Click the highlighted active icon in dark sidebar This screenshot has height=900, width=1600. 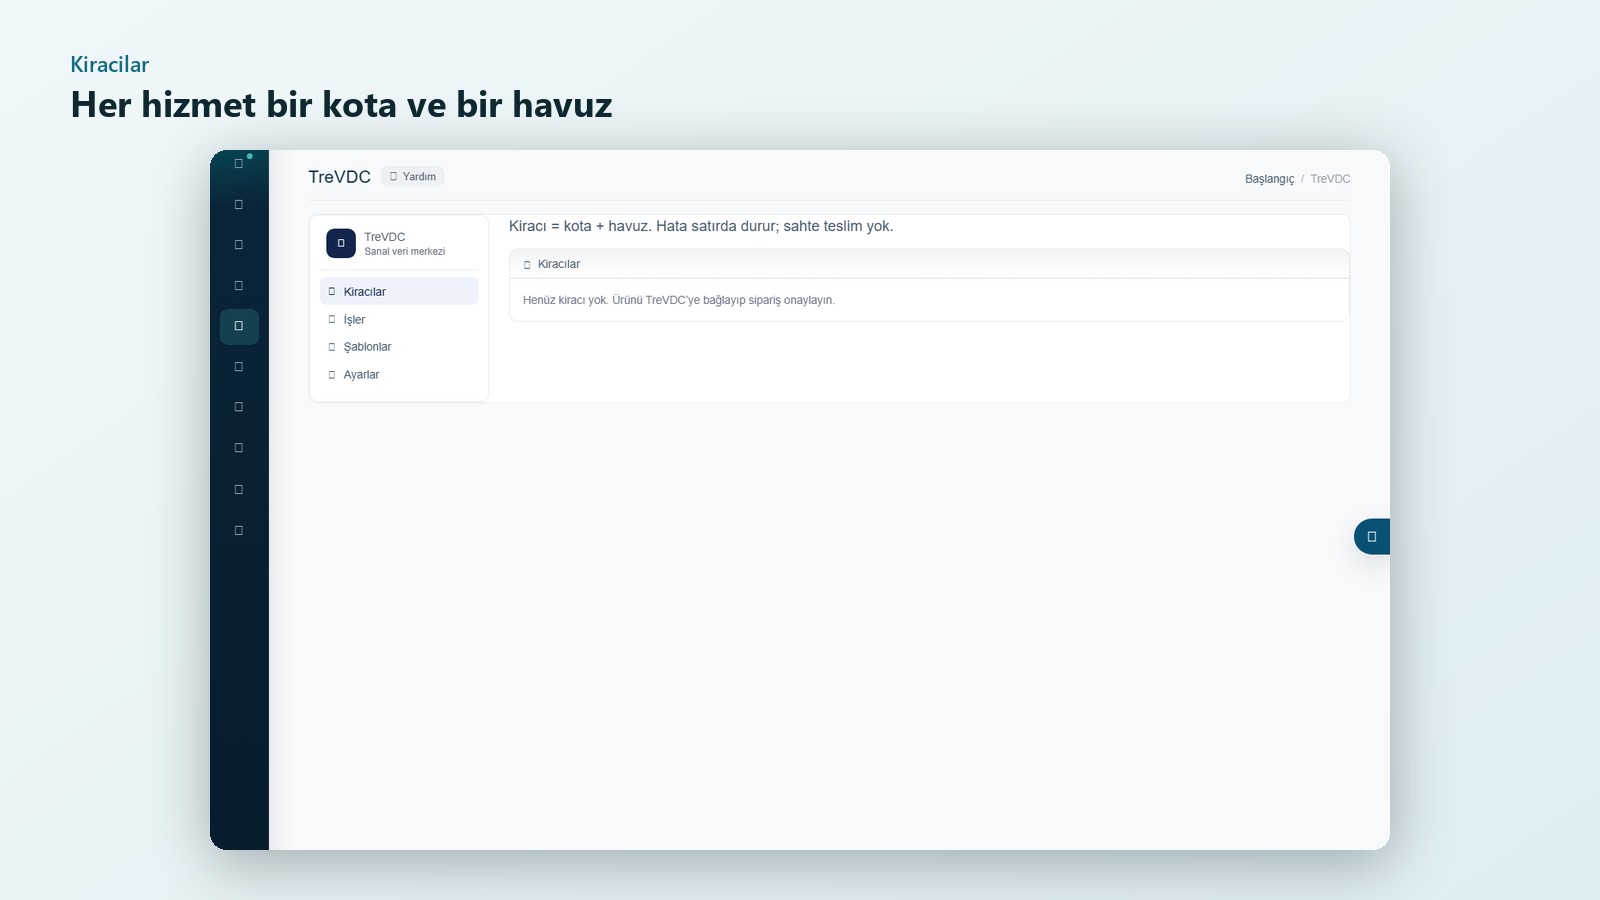pos(239,326)
